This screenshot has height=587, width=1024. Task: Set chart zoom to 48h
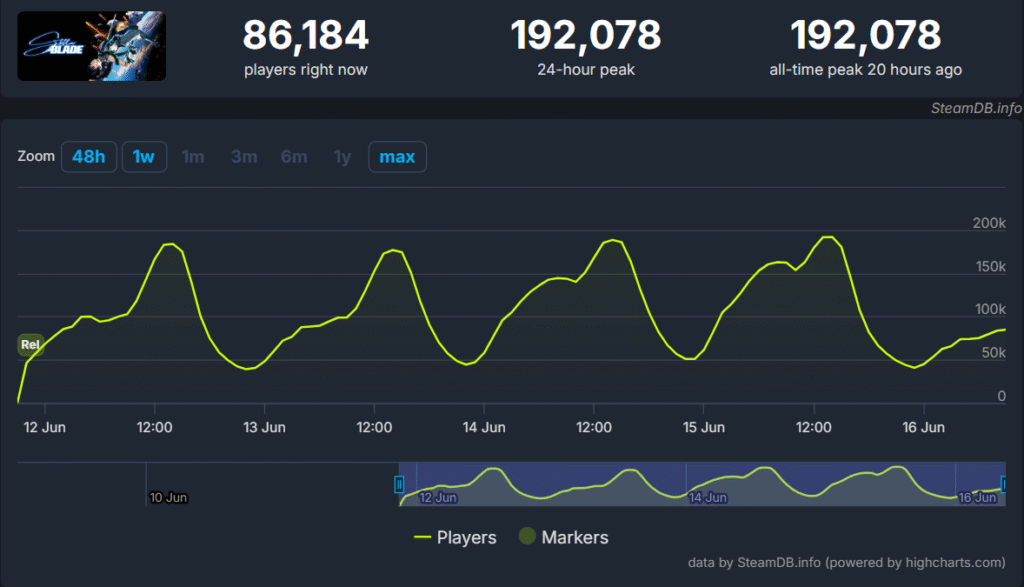(x=89, y=157)
